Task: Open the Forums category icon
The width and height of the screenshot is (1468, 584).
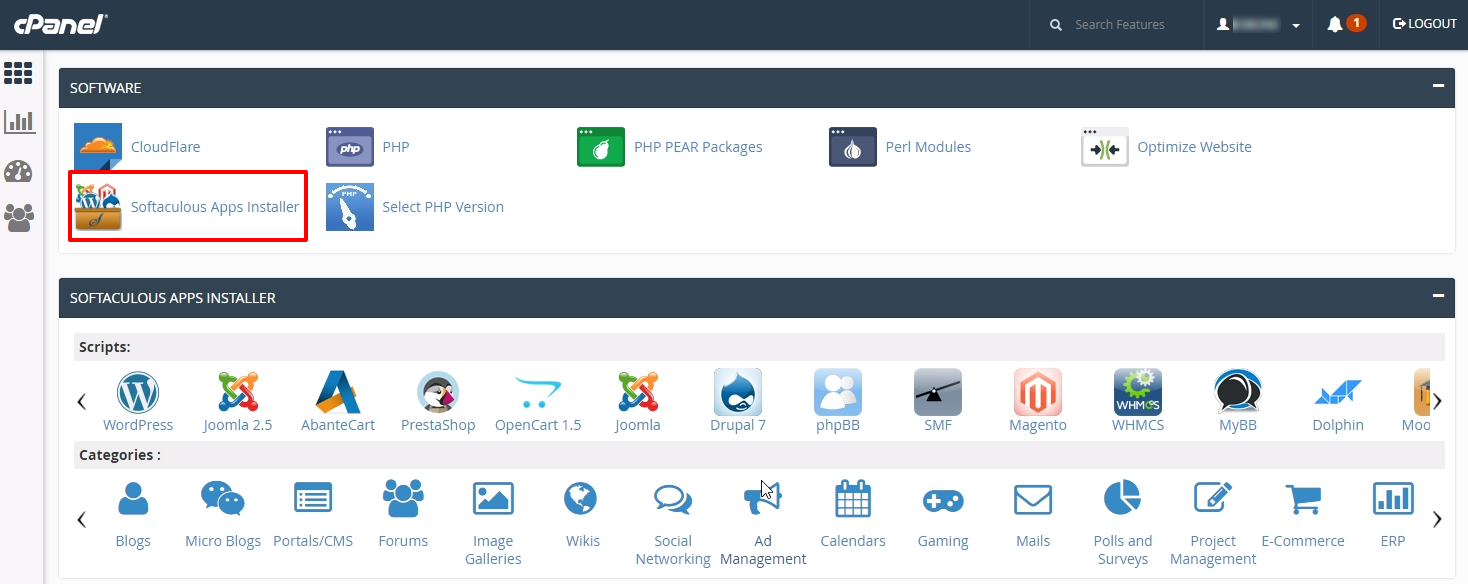Action: pos(403,498)
